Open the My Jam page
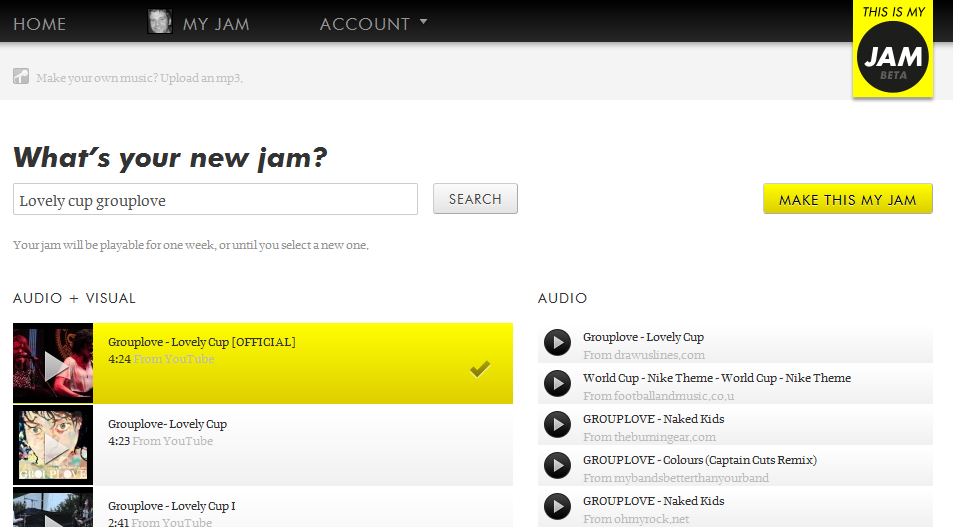Screen dimensions: 953x527 point(216,24)
